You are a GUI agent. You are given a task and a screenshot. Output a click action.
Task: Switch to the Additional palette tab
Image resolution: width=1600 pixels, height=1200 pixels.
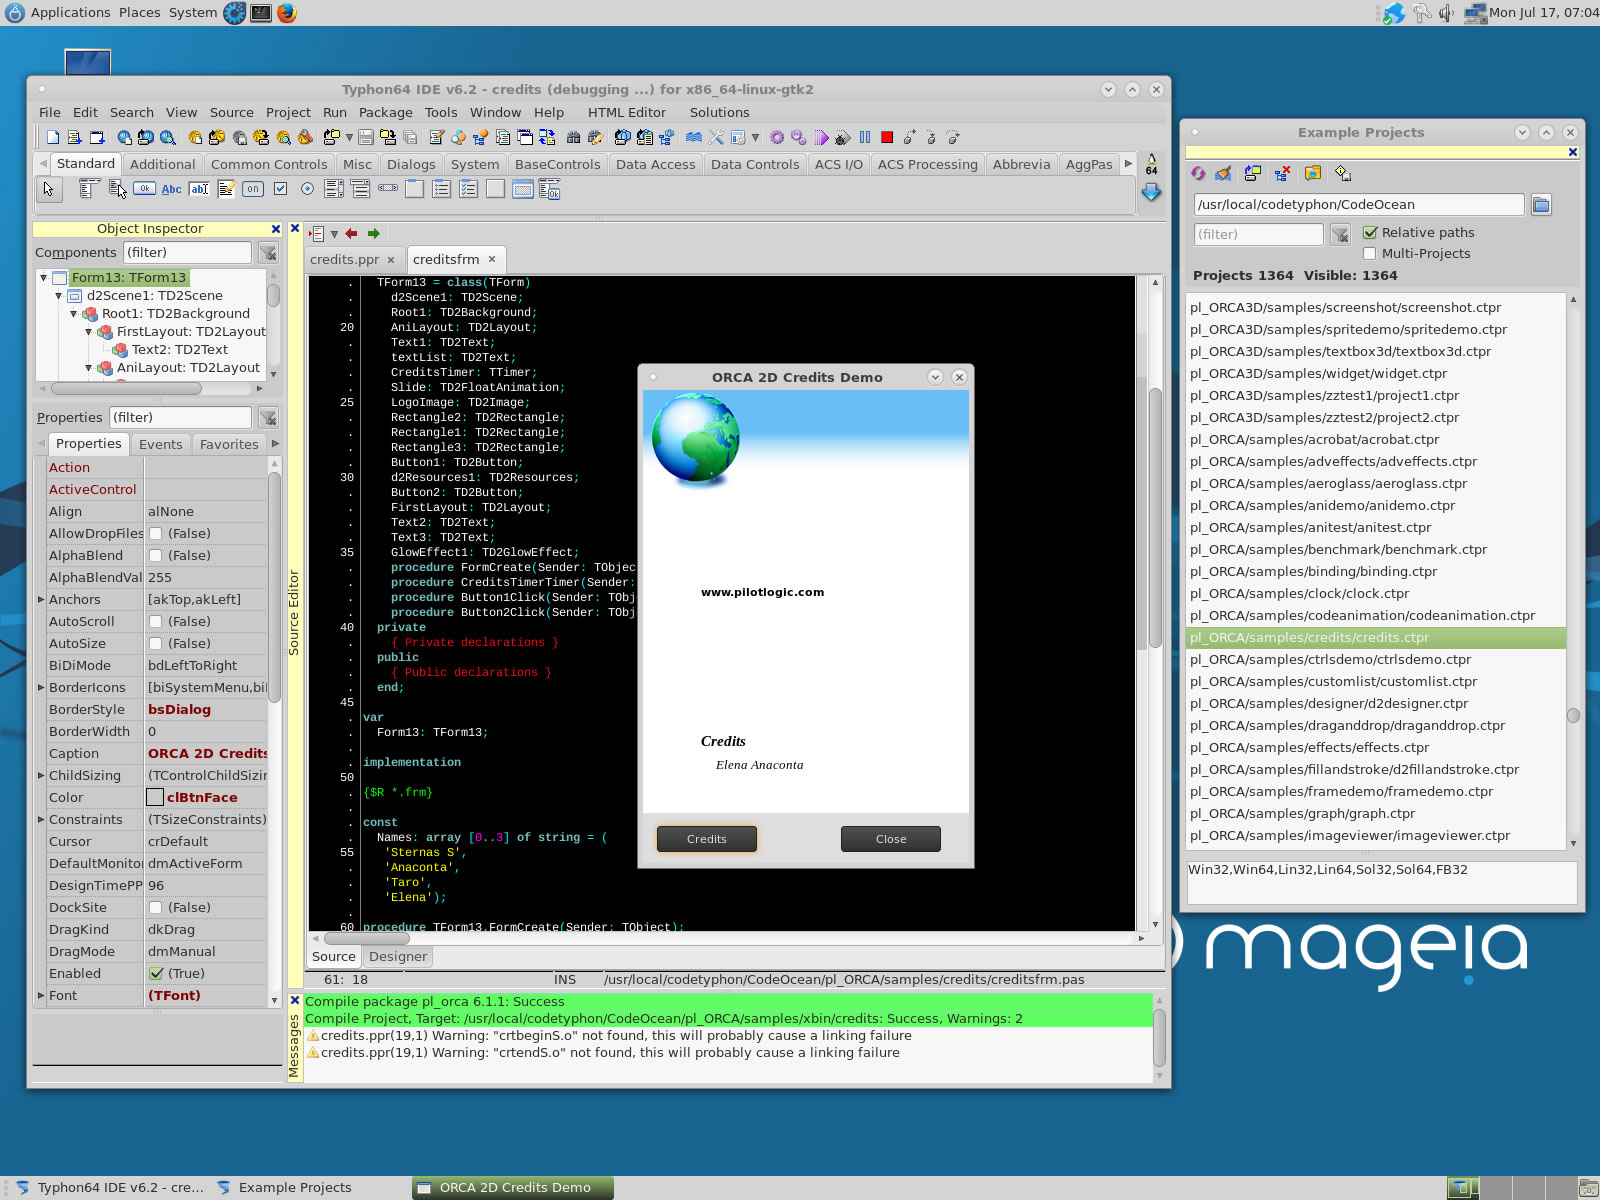162,165
